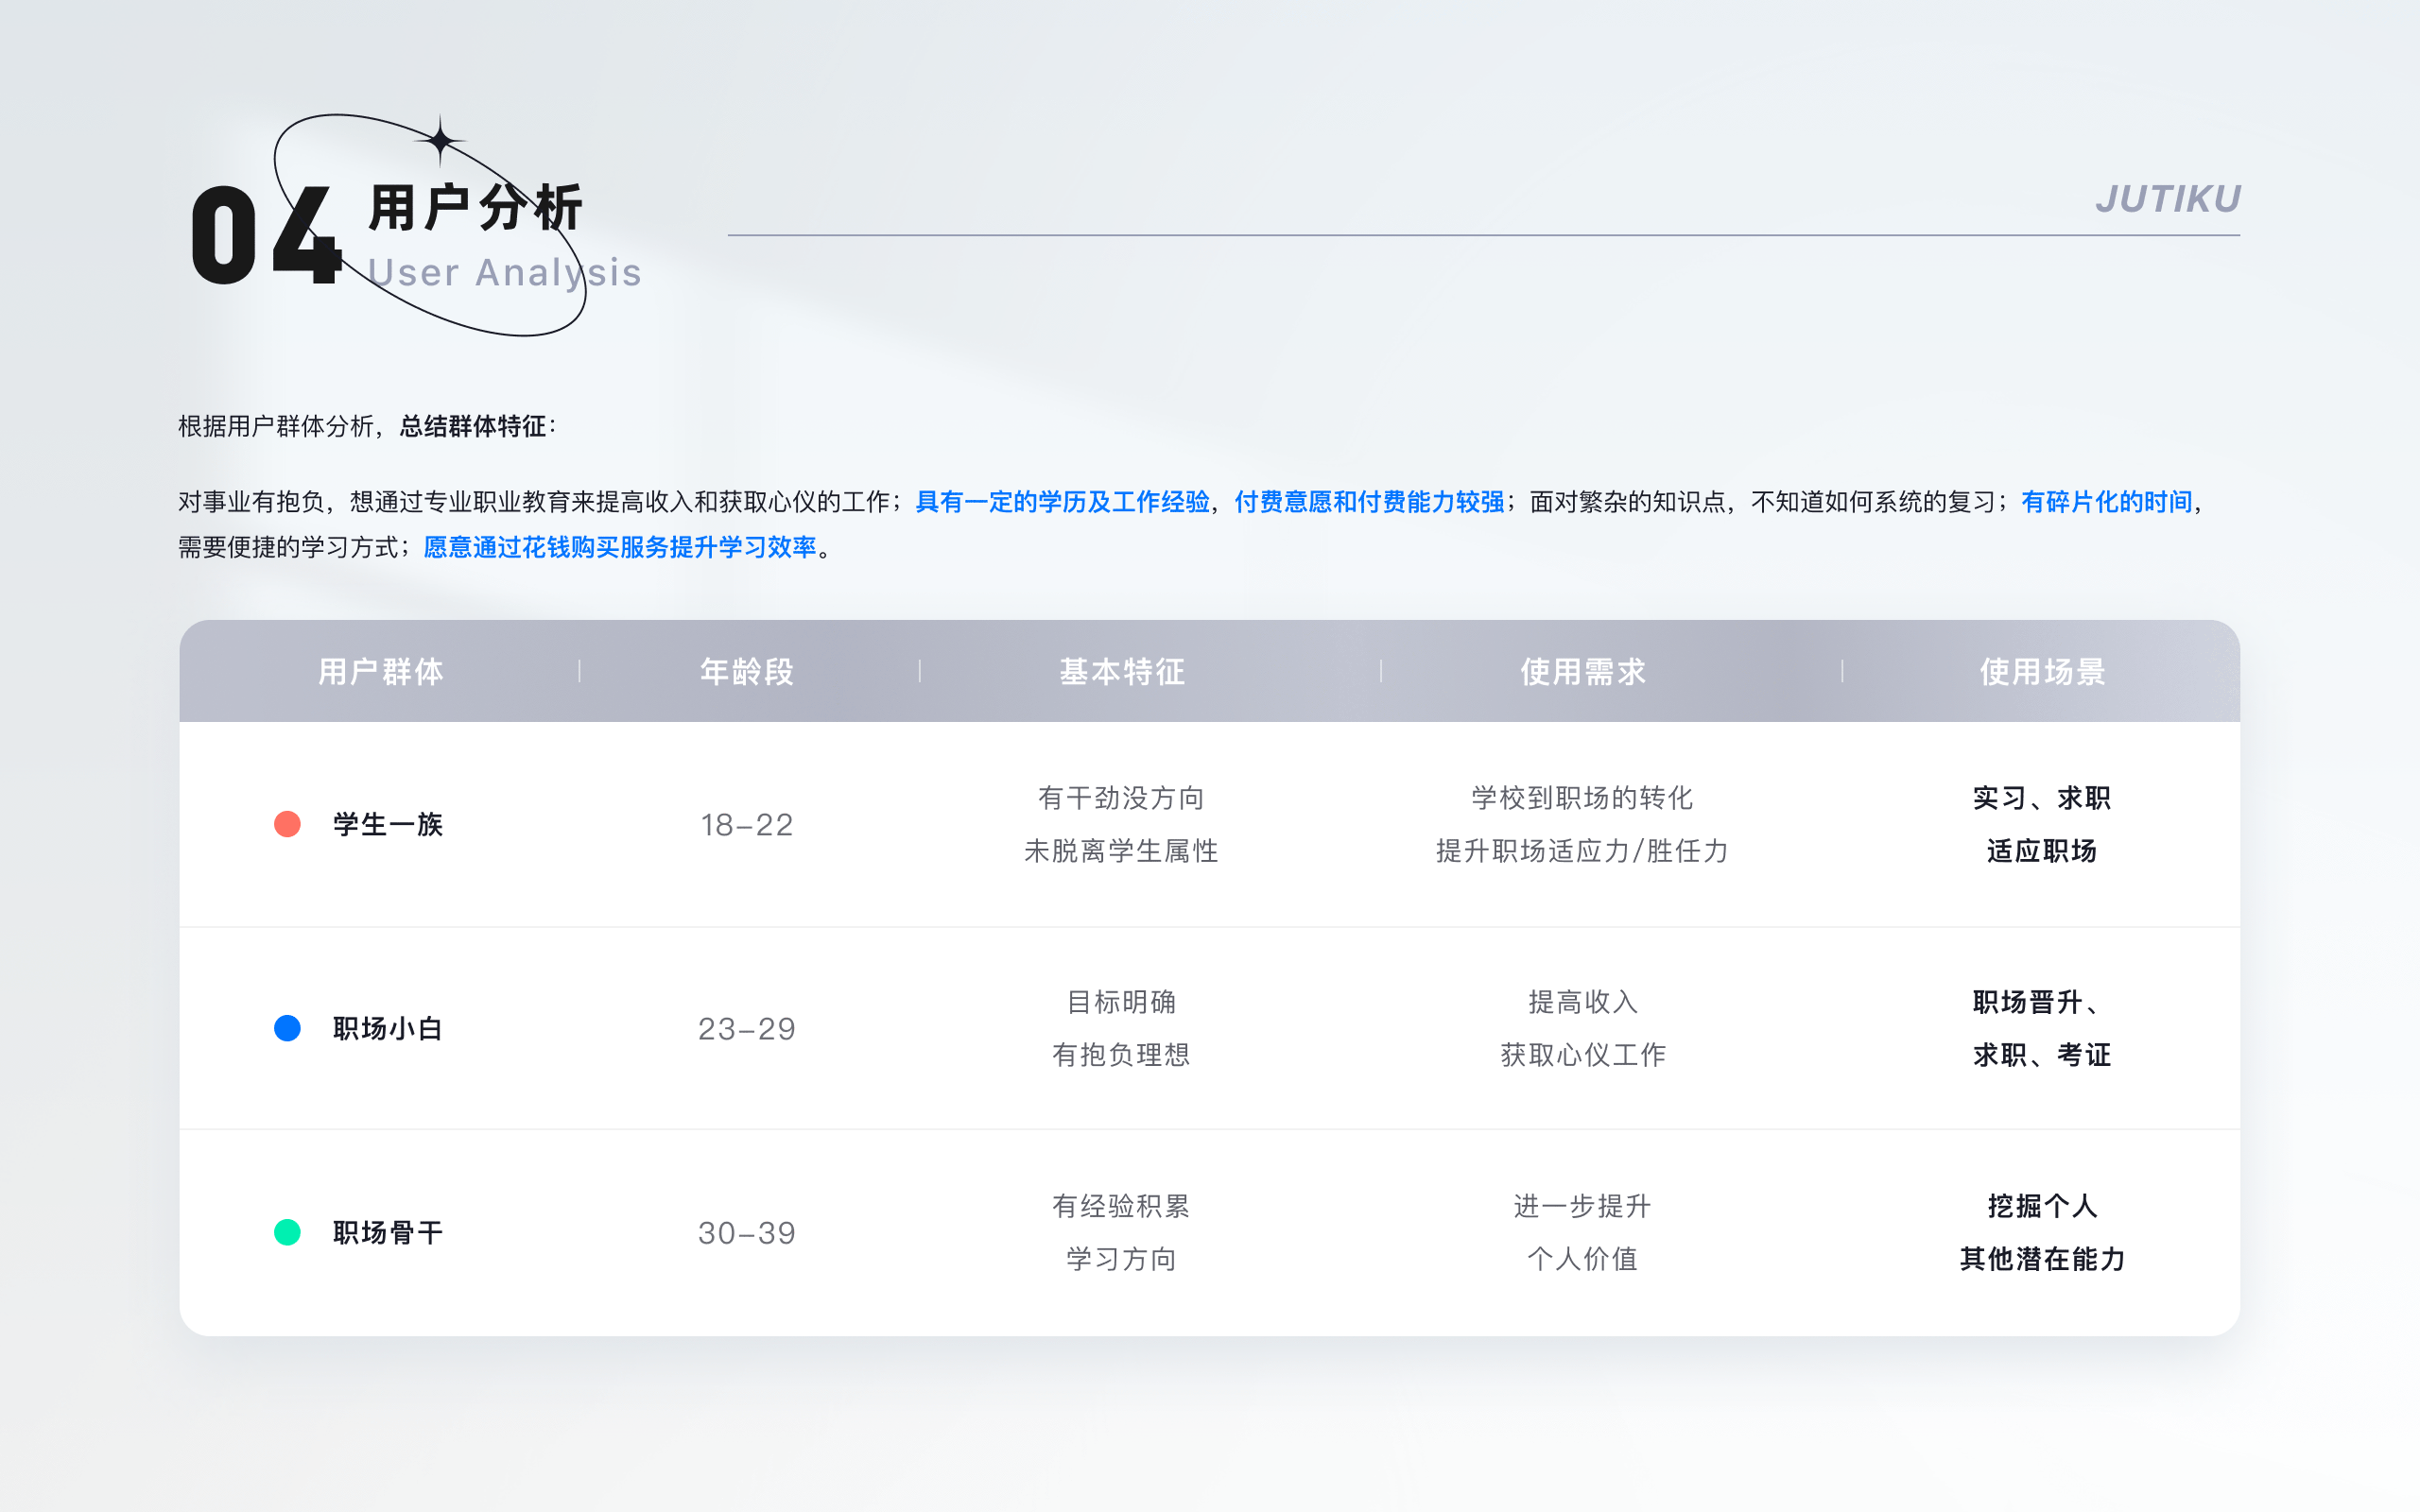This screenshot has height=1512, width=2420.
Task: Click the blue 有碎片化的时间 phrase
Action: pyautogui.click(x=2106, y=502)
